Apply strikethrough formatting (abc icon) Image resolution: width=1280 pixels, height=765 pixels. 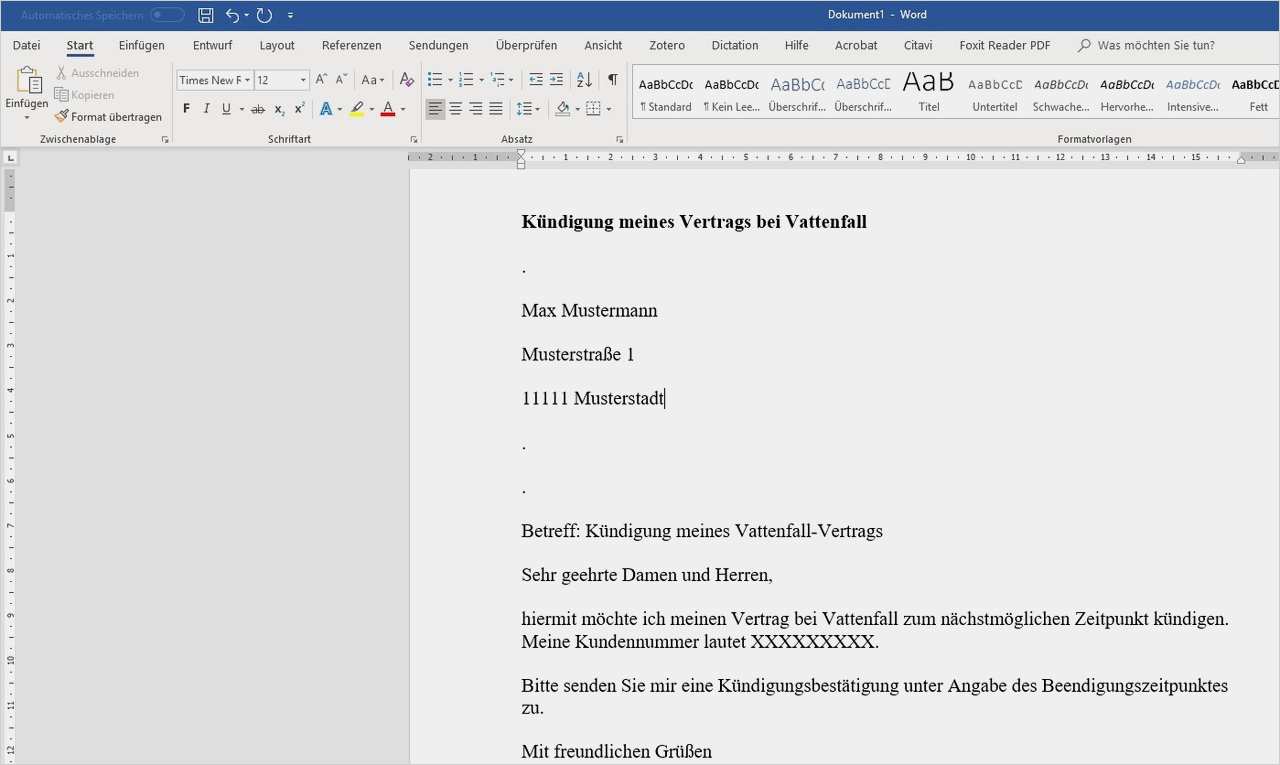[x=258, y=109]
